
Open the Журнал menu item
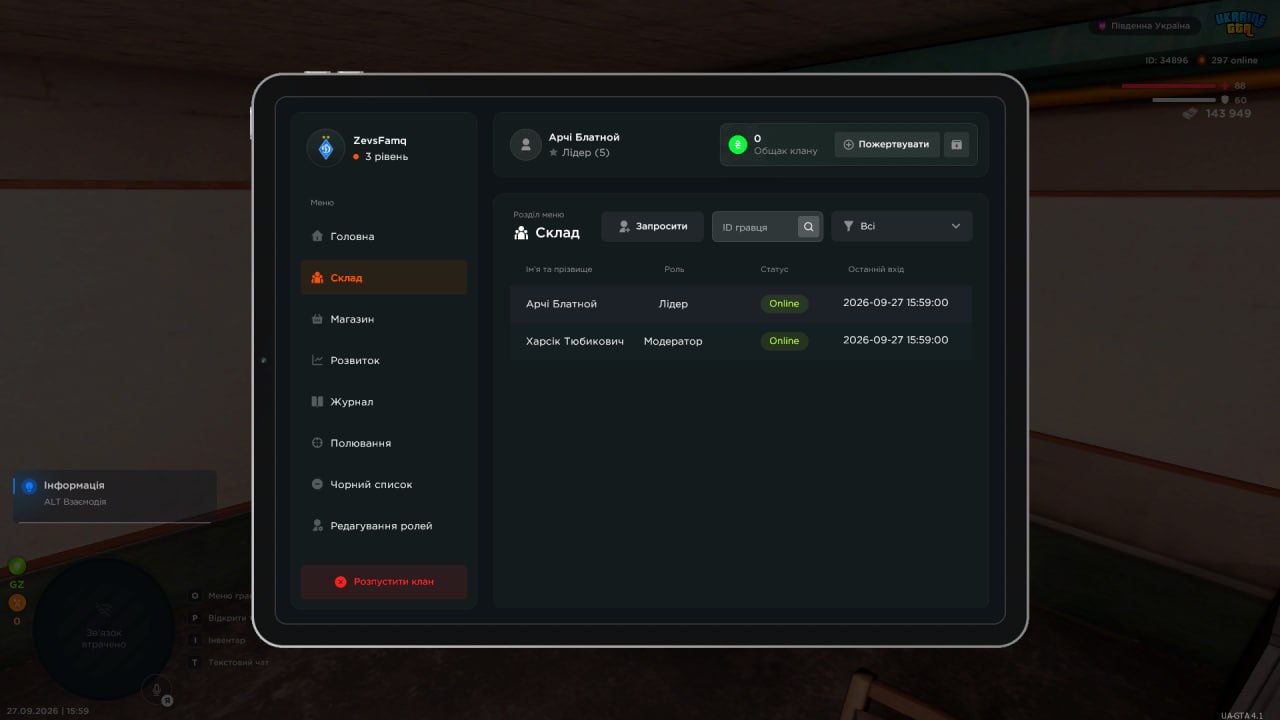tap(384, 402)
